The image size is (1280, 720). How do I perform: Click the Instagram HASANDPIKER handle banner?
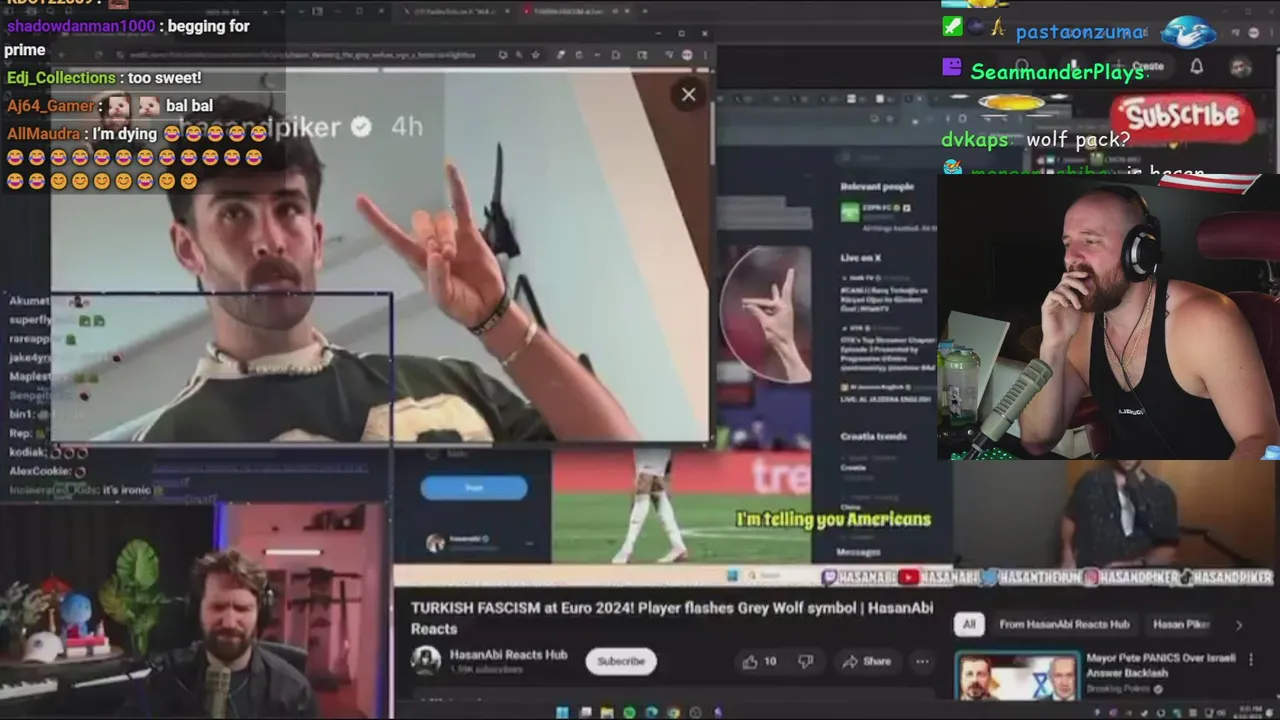(x=1130, y=577)
